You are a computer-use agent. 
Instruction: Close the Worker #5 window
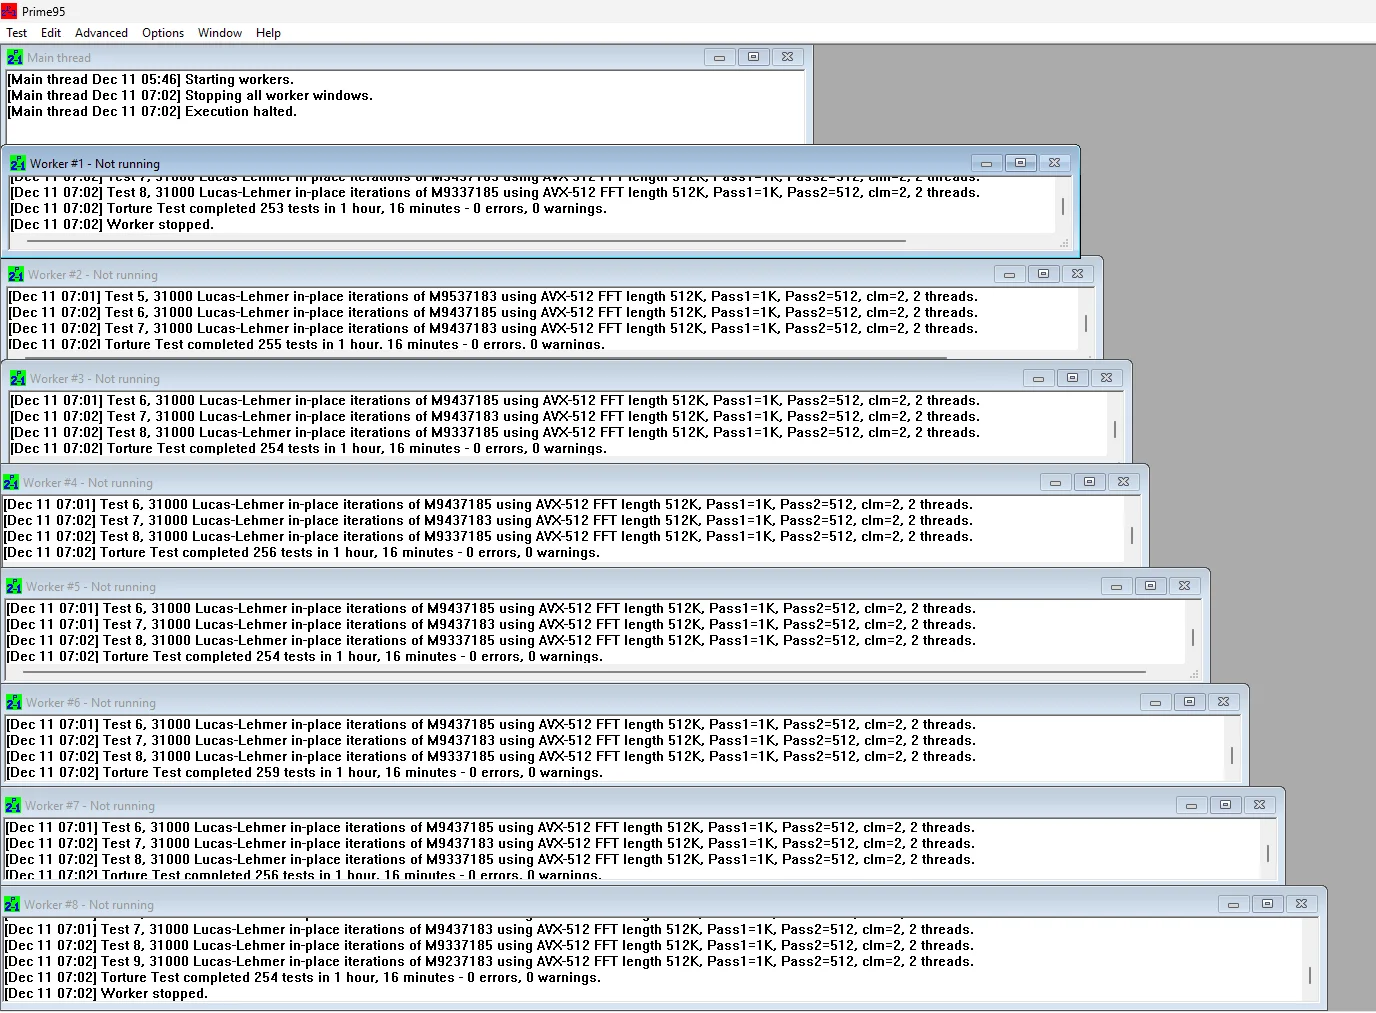1184,586
